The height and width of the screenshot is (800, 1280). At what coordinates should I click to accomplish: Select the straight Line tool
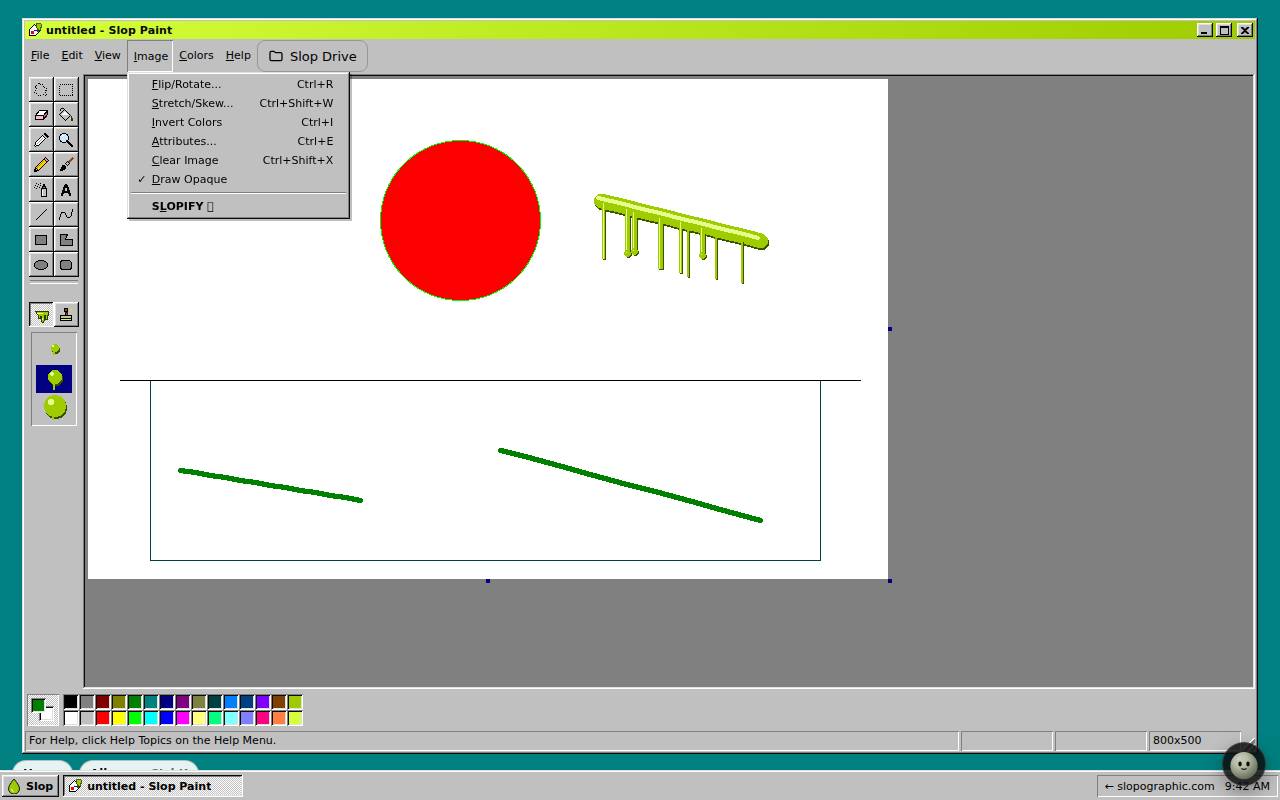pos(41,214)
